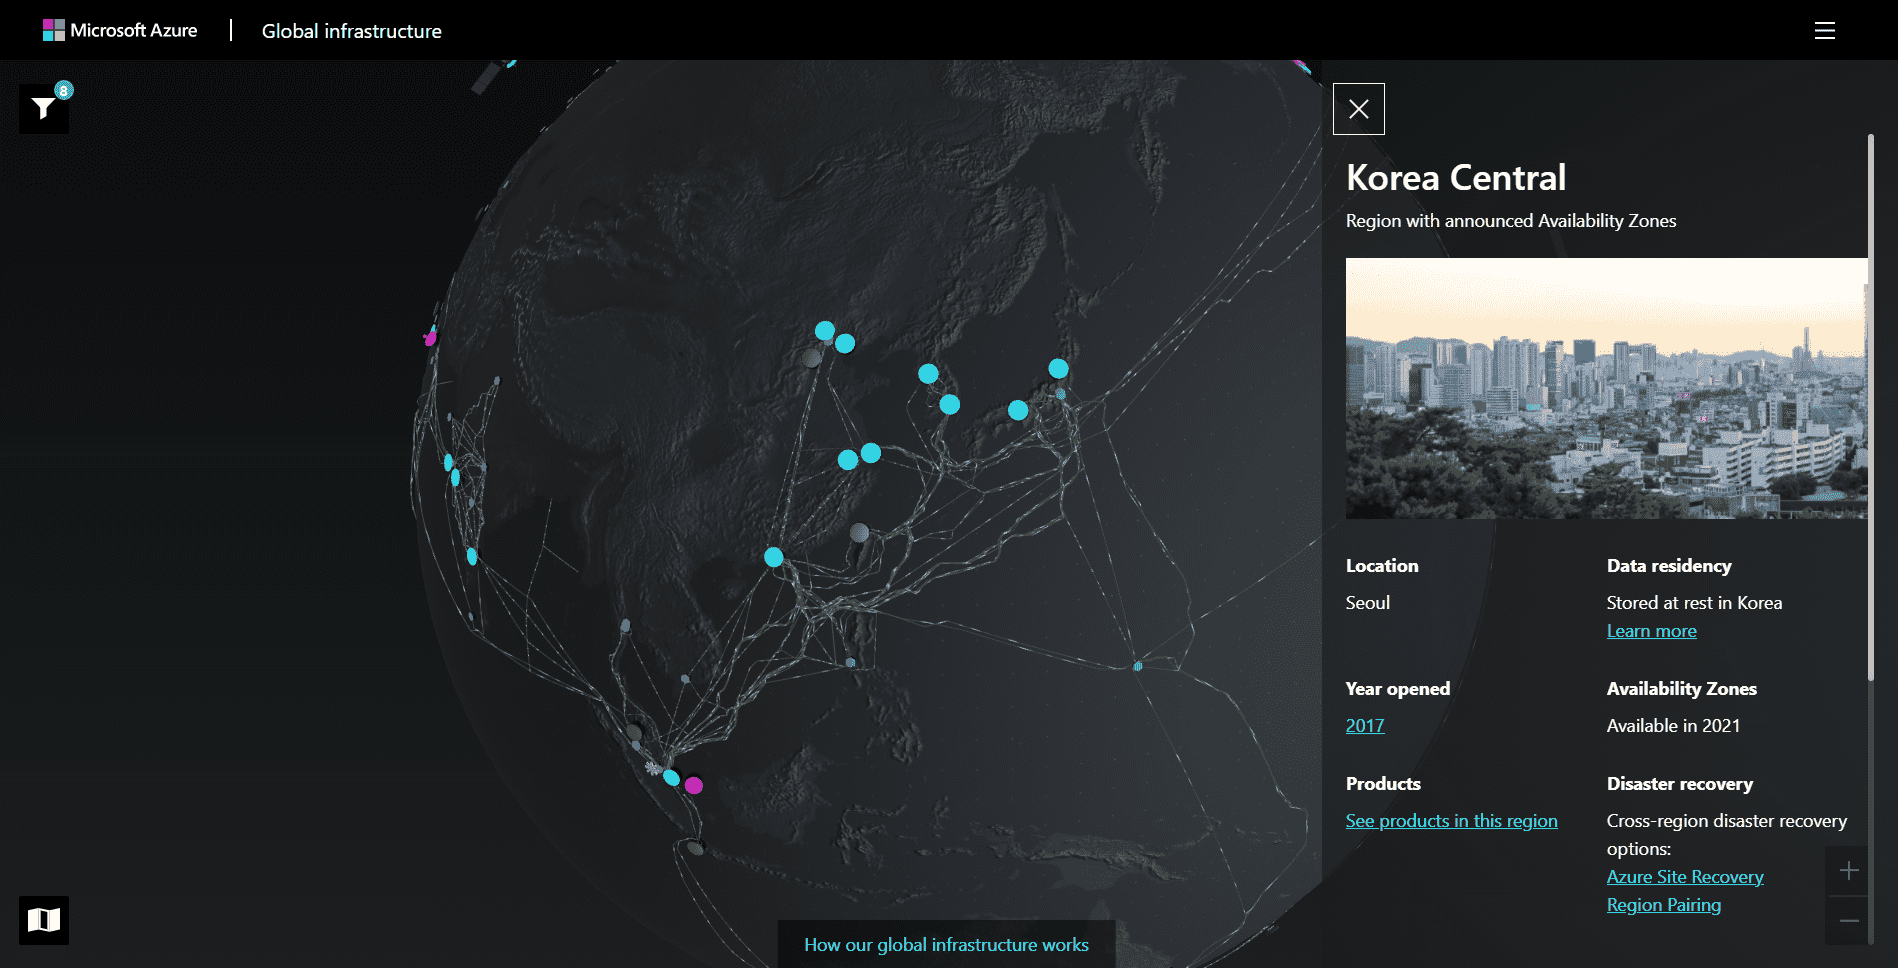This screenshot has height=968, width=1898.
Task: Click the Seoul skyline photo
Action: coord(1605,389)
